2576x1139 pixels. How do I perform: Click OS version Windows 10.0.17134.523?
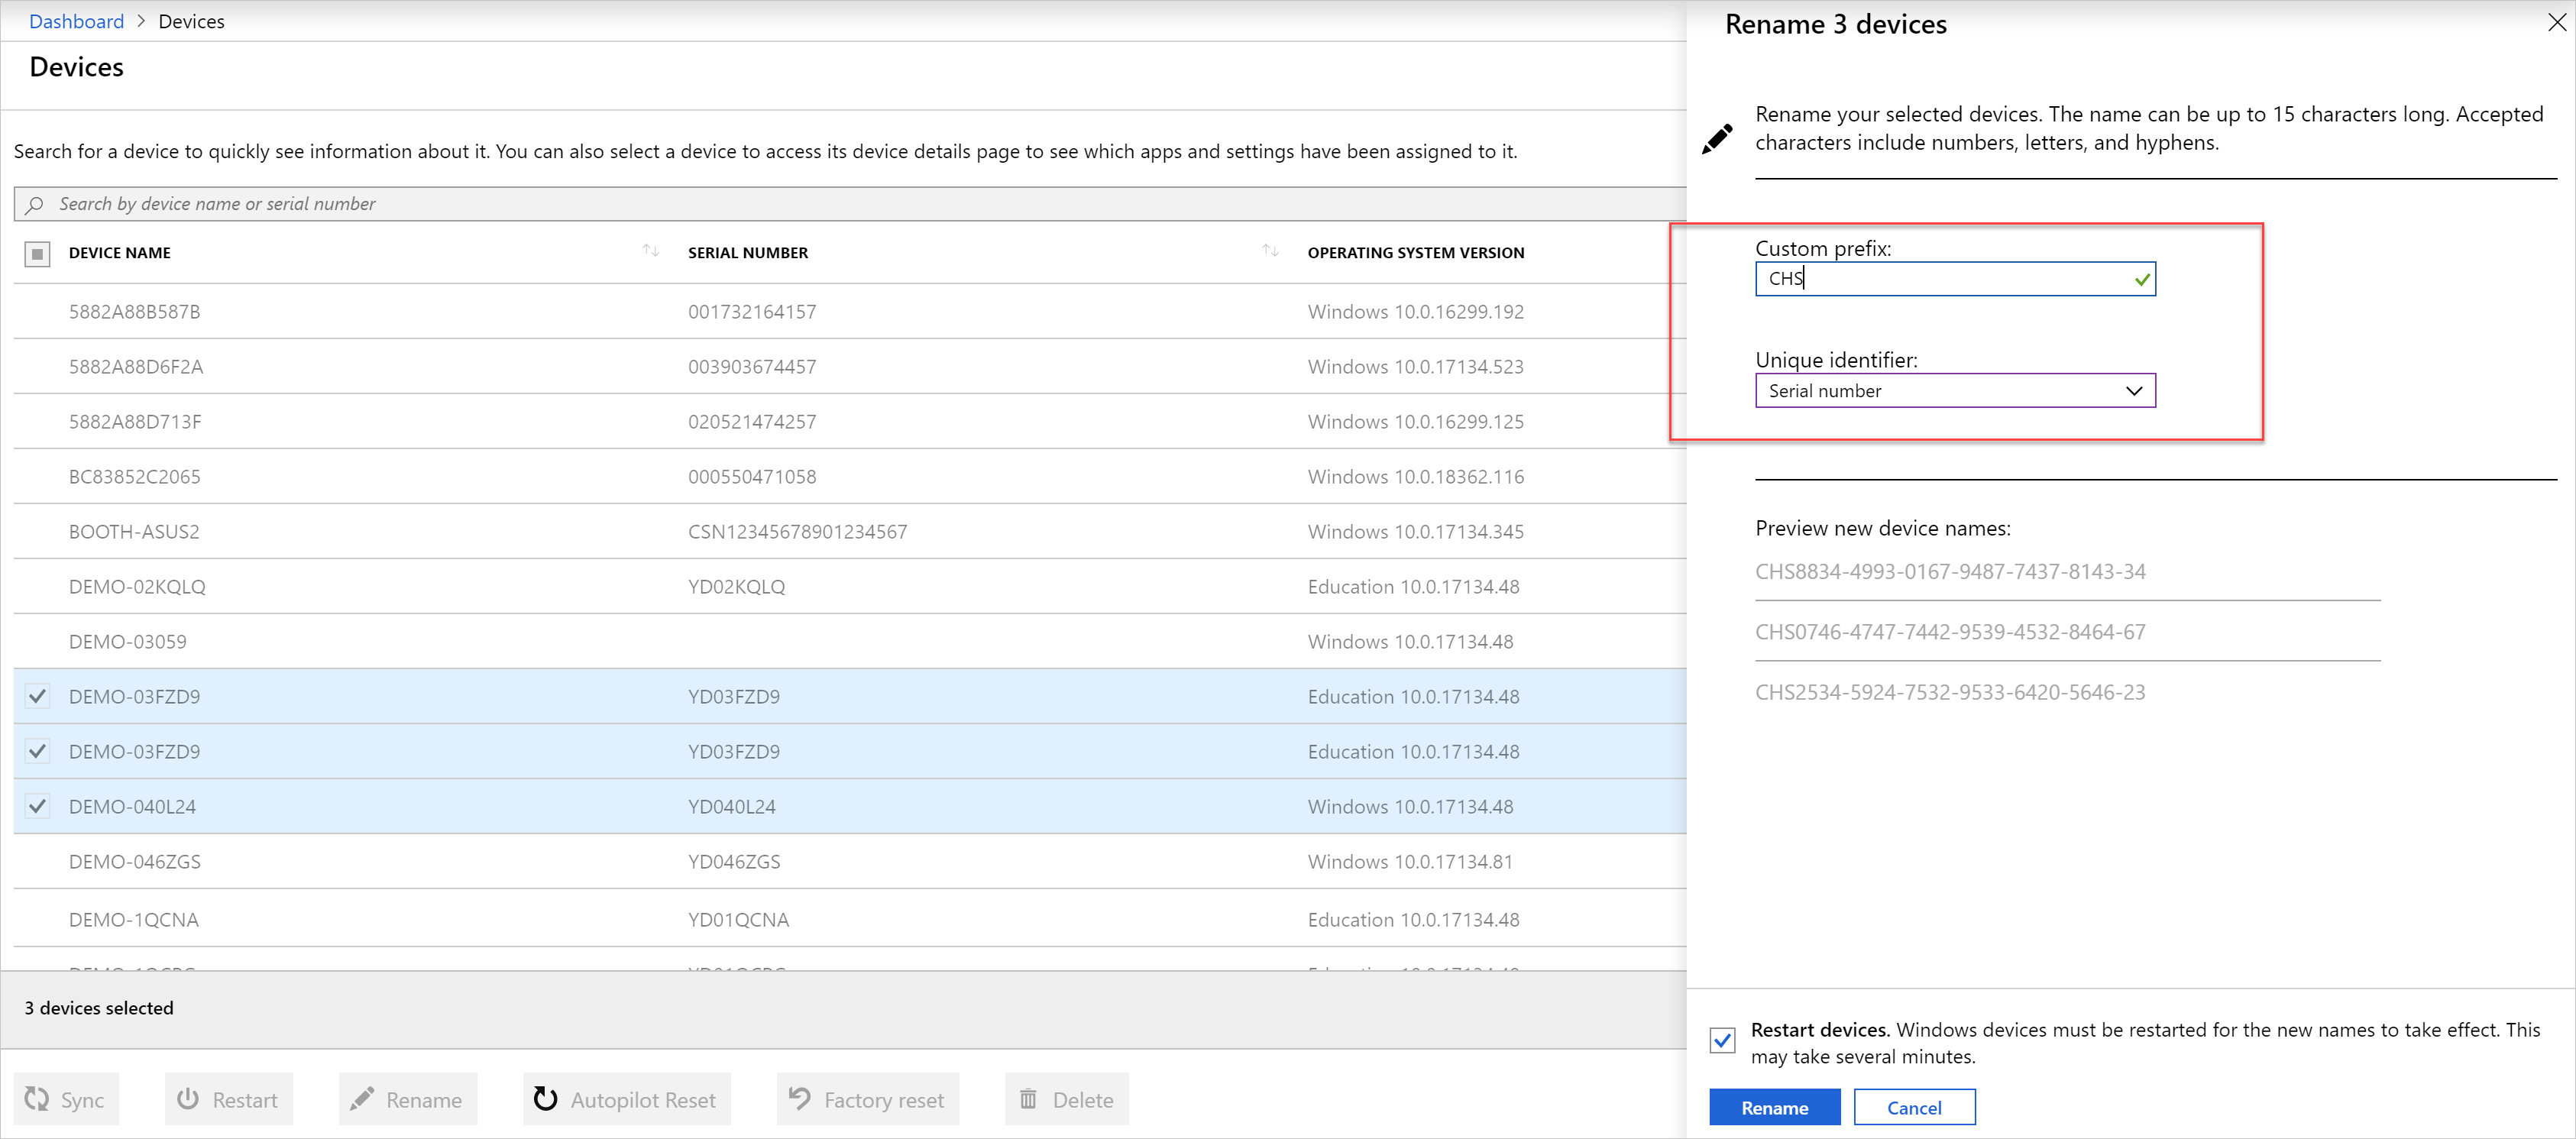[x=1416, y=367]
